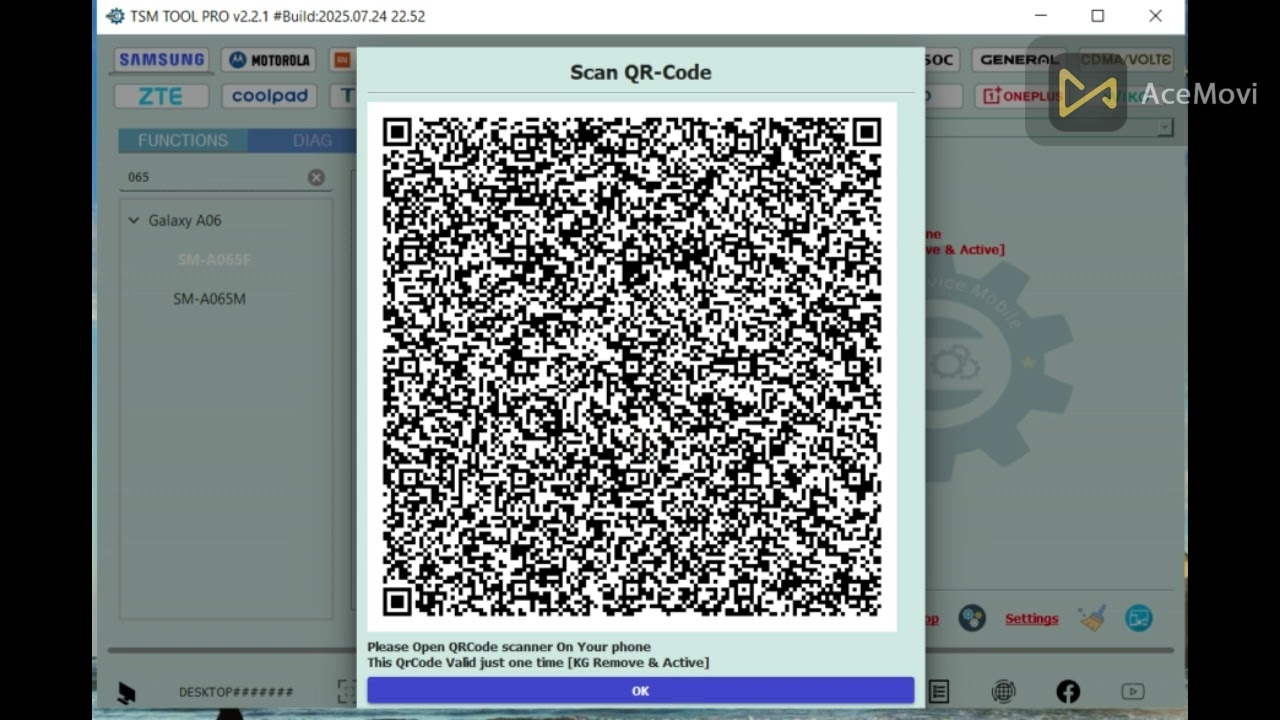Collapse the Galaxy A06 tree node

[x=133, y=220]
